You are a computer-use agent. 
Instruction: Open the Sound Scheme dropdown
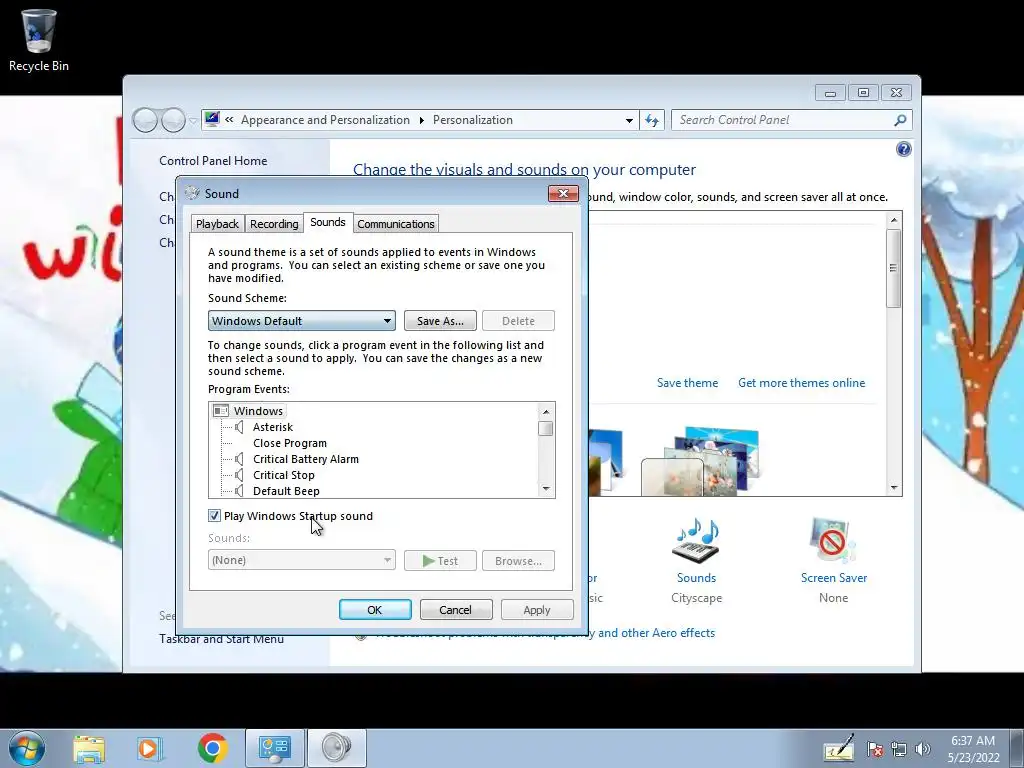tap(302, 321)
